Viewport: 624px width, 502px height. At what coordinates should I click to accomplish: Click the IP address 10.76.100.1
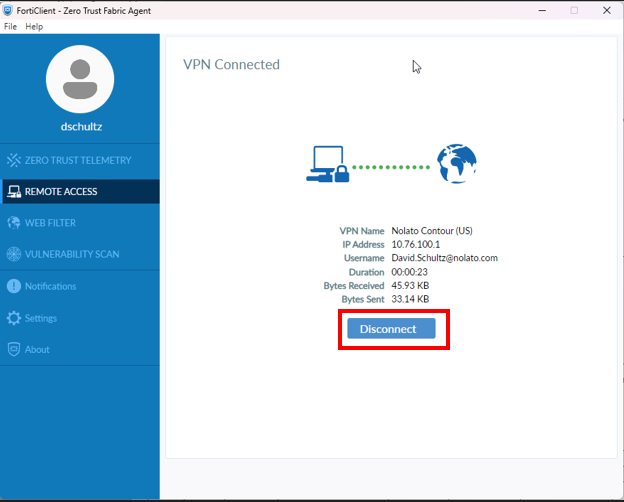coord(415,244)
